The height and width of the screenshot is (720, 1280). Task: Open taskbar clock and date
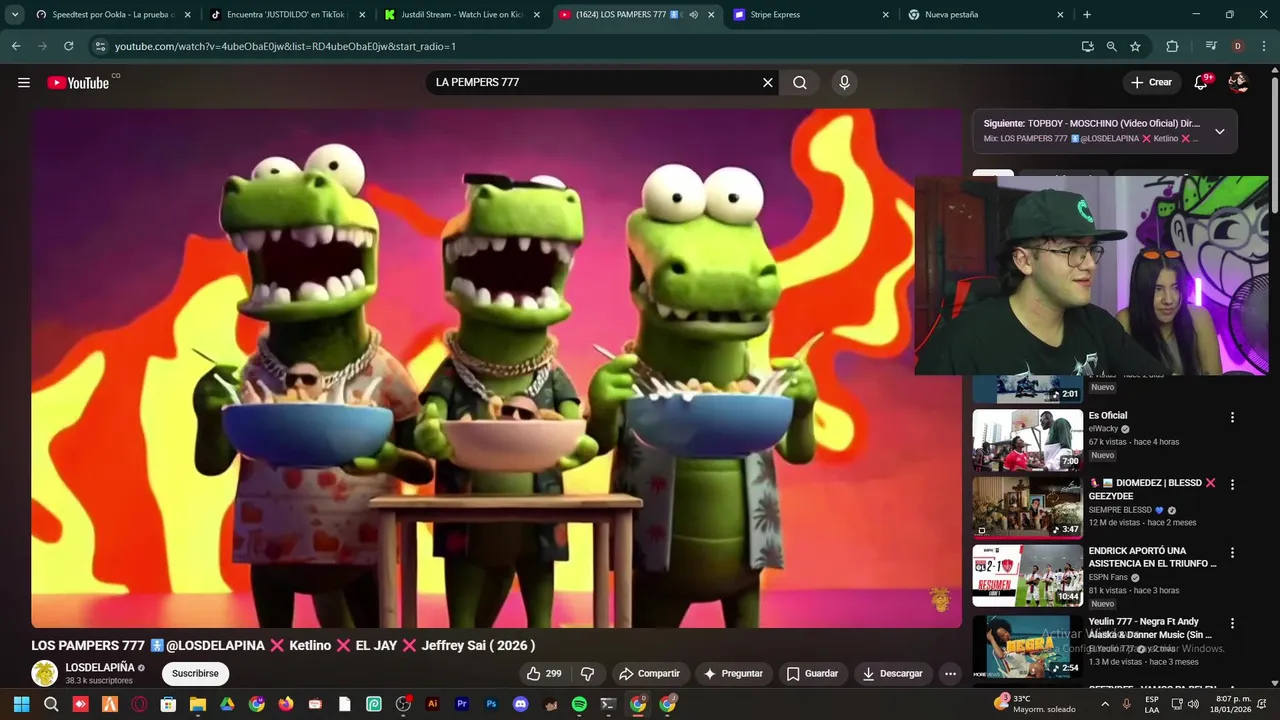(x=1232, y=704)
